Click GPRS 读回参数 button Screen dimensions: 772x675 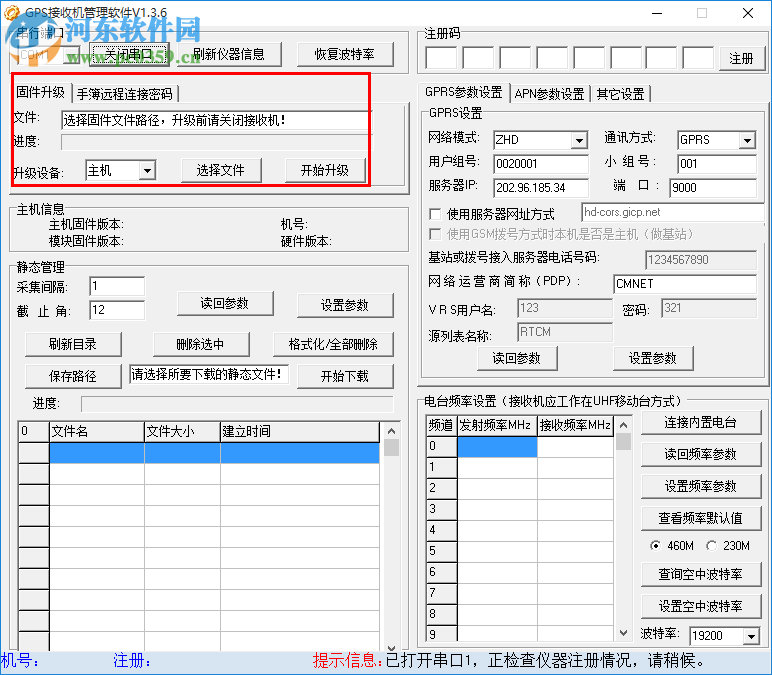[x=517, y=358]
